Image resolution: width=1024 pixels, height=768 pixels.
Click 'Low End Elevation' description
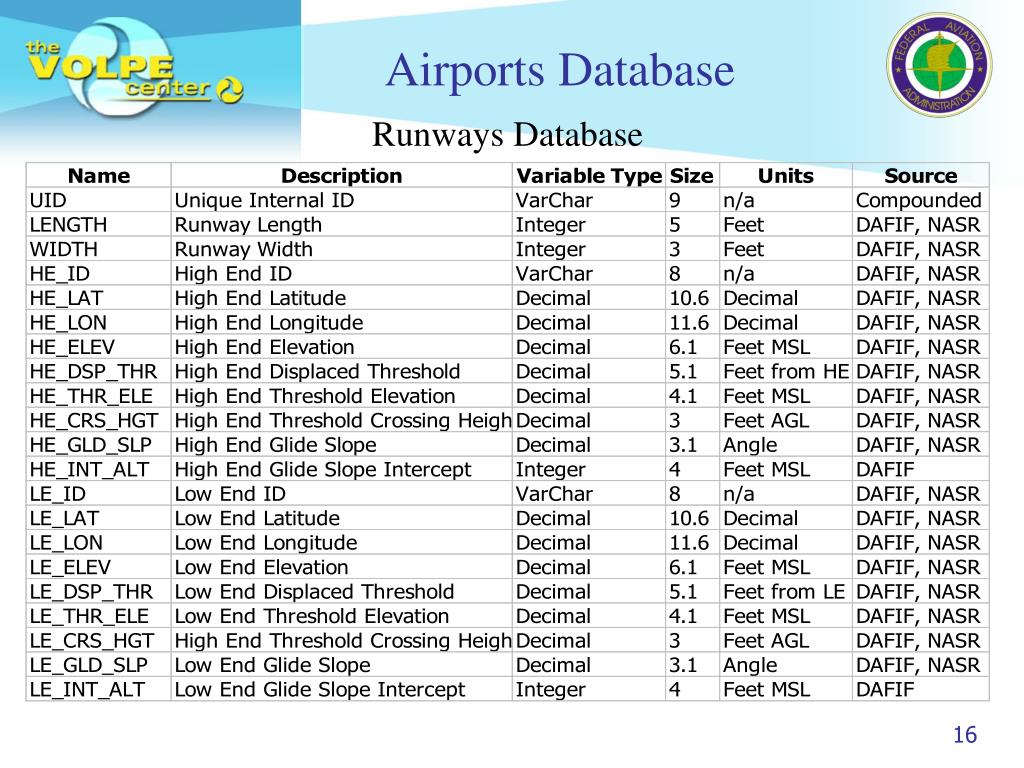[342, 568]
